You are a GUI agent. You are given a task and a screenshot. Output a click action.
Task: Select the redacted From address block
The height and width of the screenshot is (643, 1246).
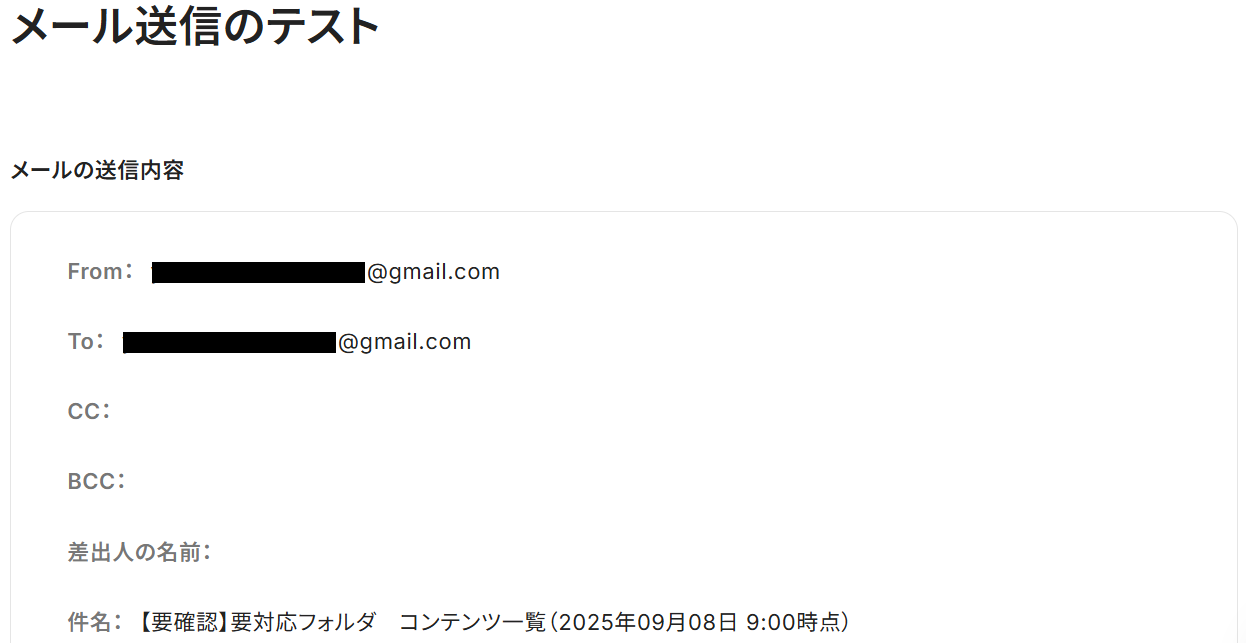pyautogui.click(x=259, y=273)
